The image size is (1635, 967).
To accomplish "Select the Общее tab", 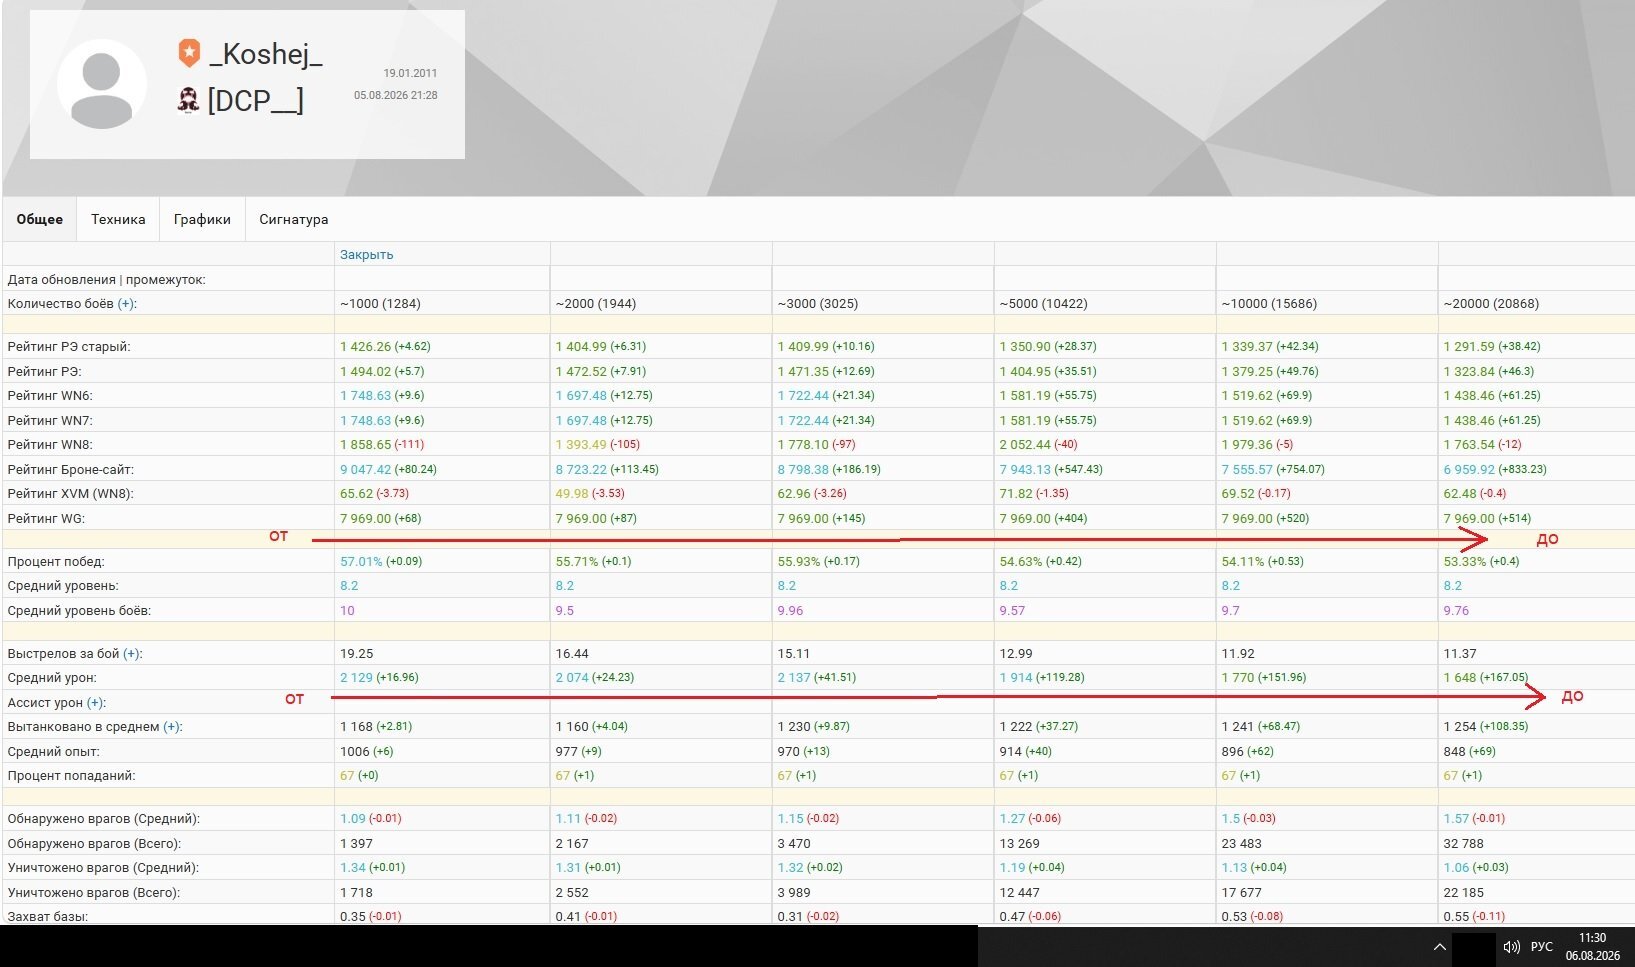I will point(40,219).
